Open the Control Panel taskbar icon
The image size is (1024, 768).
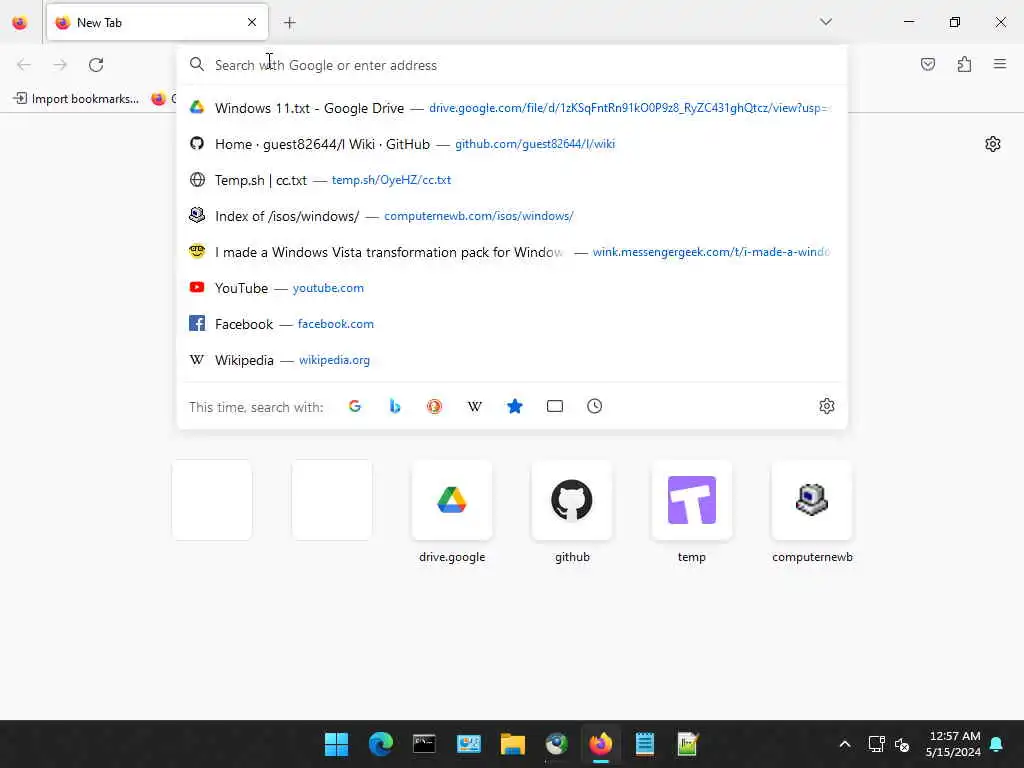[x=469, y=744]
